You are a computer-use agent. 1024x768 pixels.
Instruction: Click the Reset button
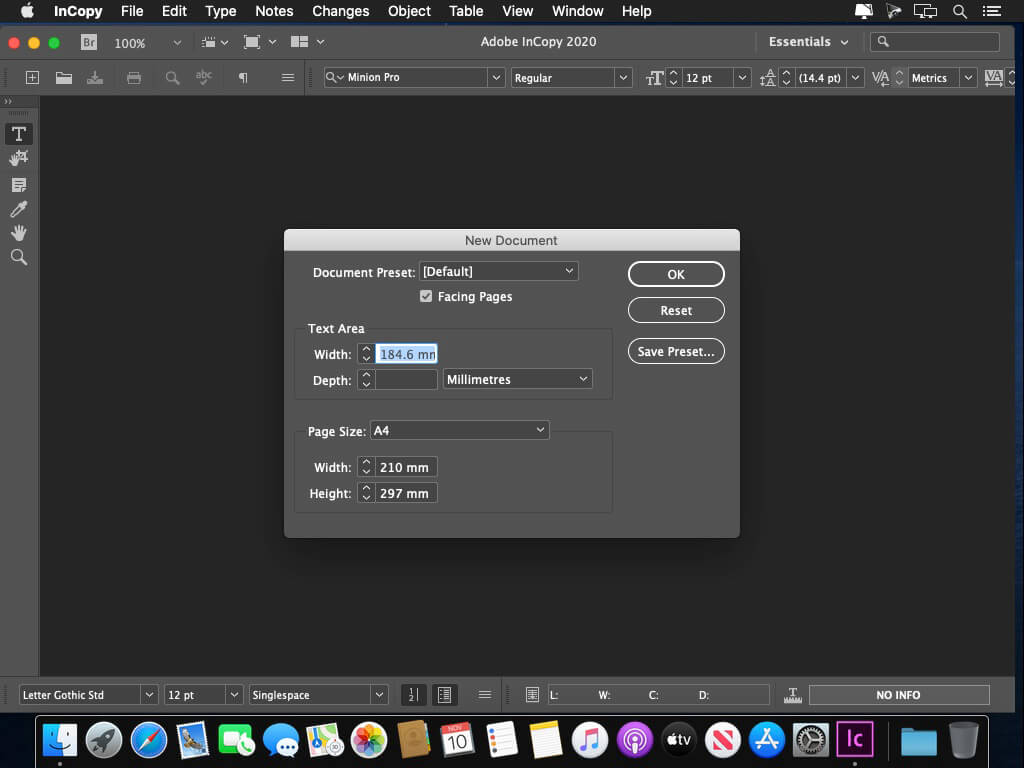point(676,310)
